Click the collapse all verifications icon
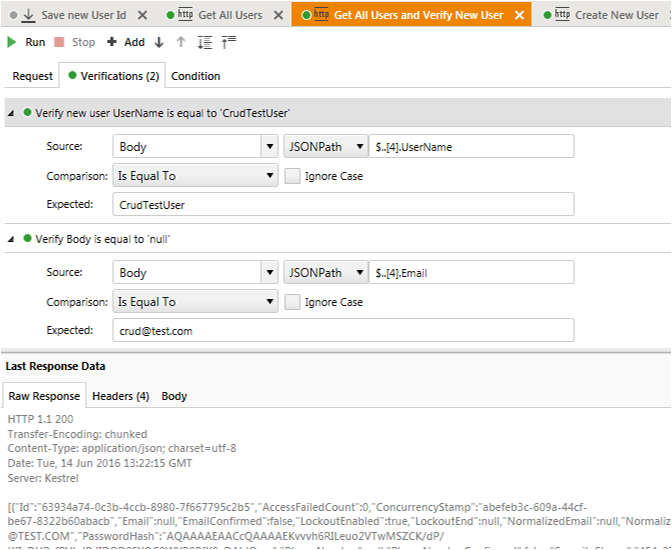Viewport: 672px width, 550px height. pyautogui.click(x=229, y=42)
